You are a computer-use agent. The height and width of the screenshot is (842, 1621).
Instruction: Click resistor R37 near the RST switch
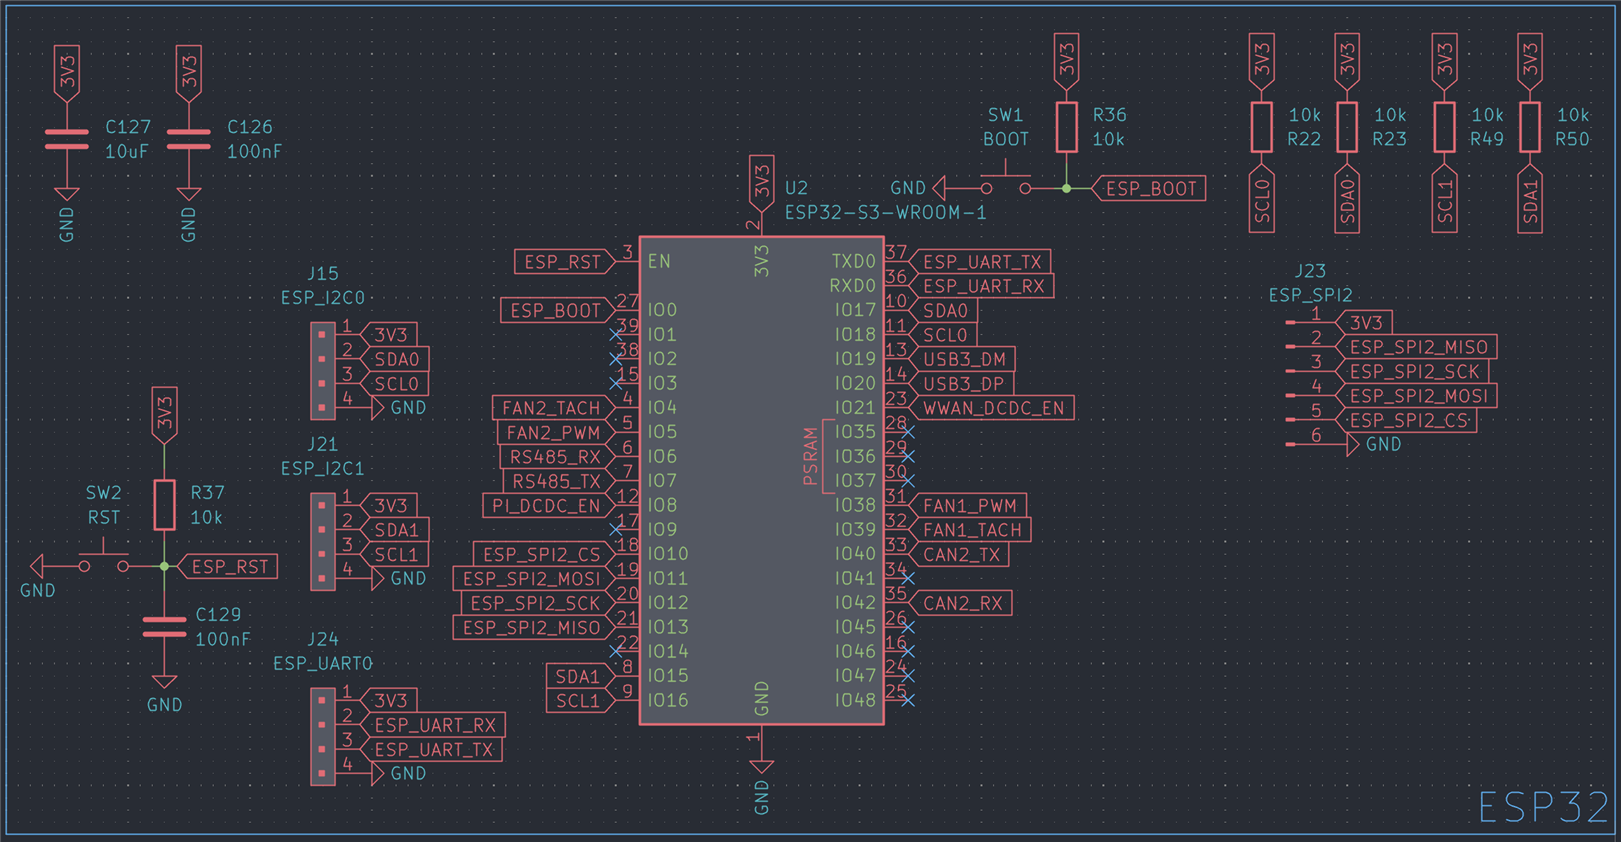coord(165,505)
